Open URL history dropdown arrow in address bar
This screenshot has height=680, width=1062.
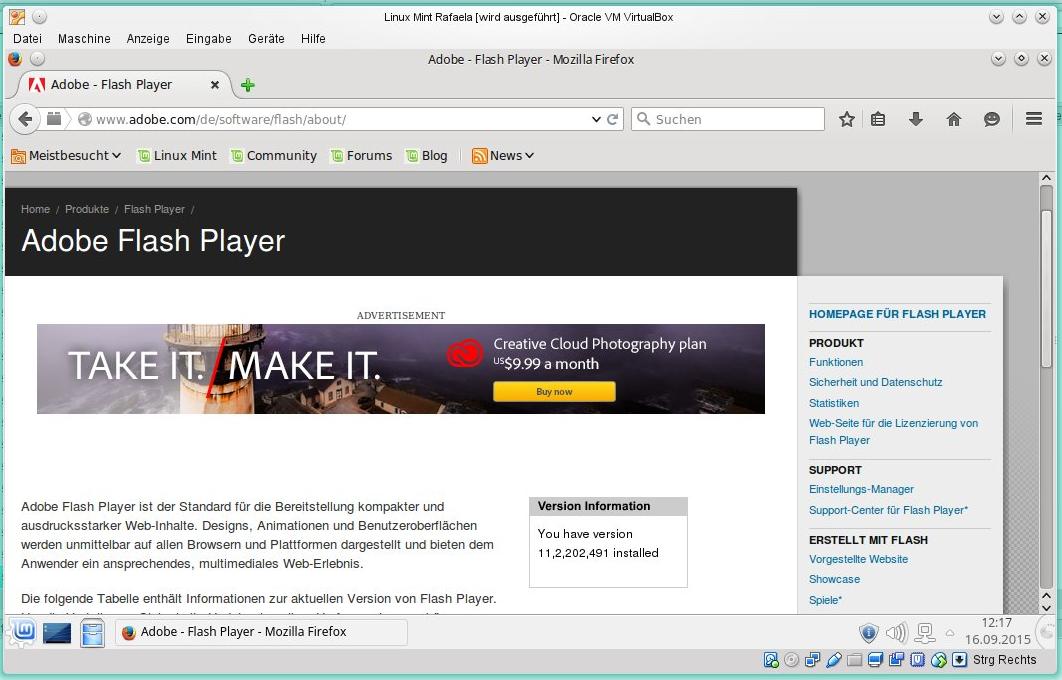pyautogui.click(x=596, y=119)
